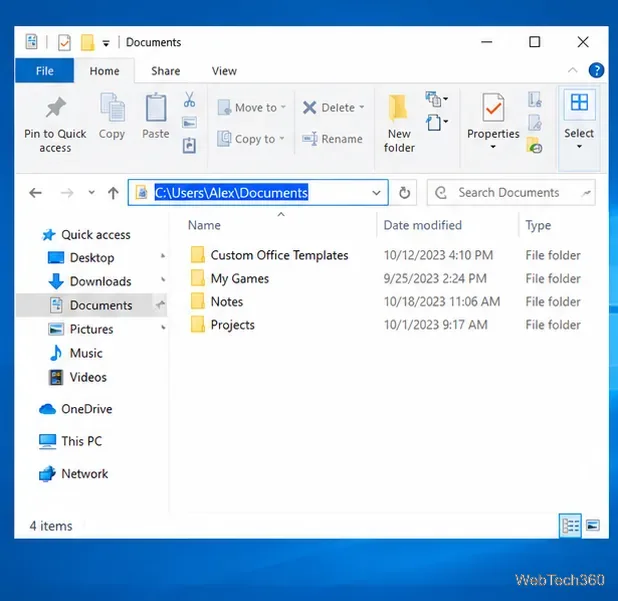Click the Rename ribbon button

click(x=333, y=139)
